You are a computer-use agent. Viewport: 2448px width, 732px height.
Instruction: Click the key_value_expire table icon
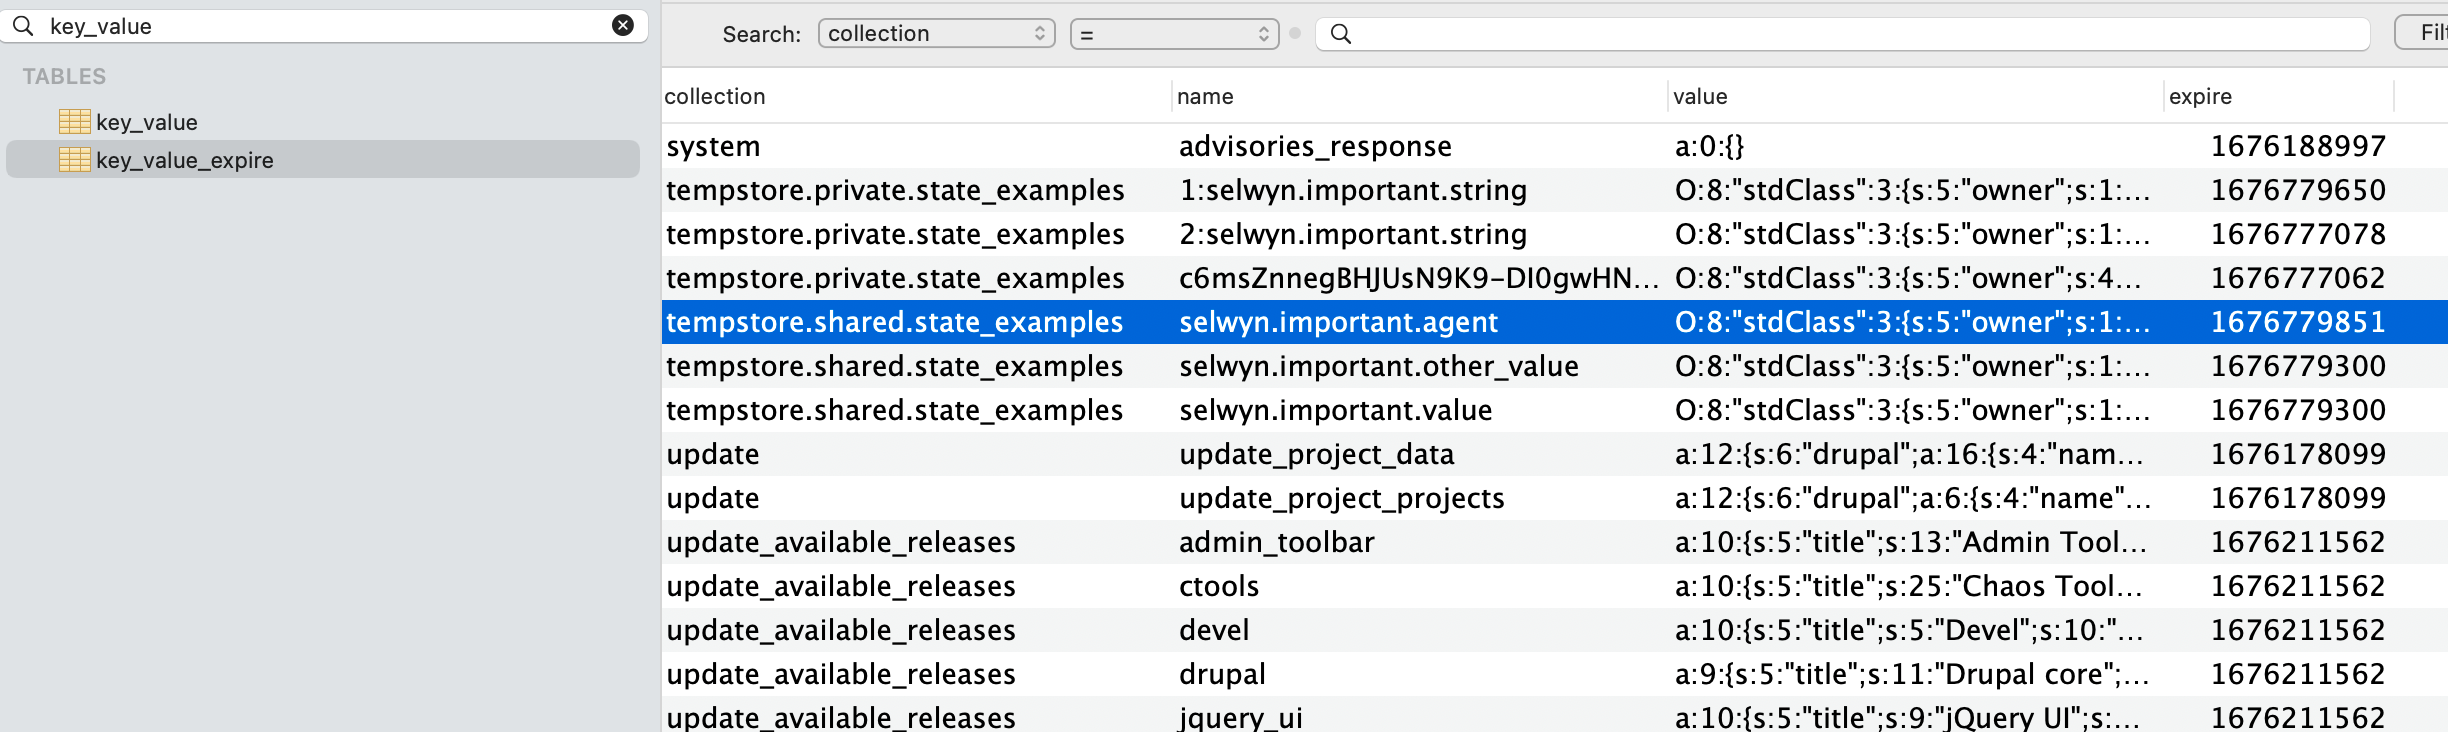75,160
